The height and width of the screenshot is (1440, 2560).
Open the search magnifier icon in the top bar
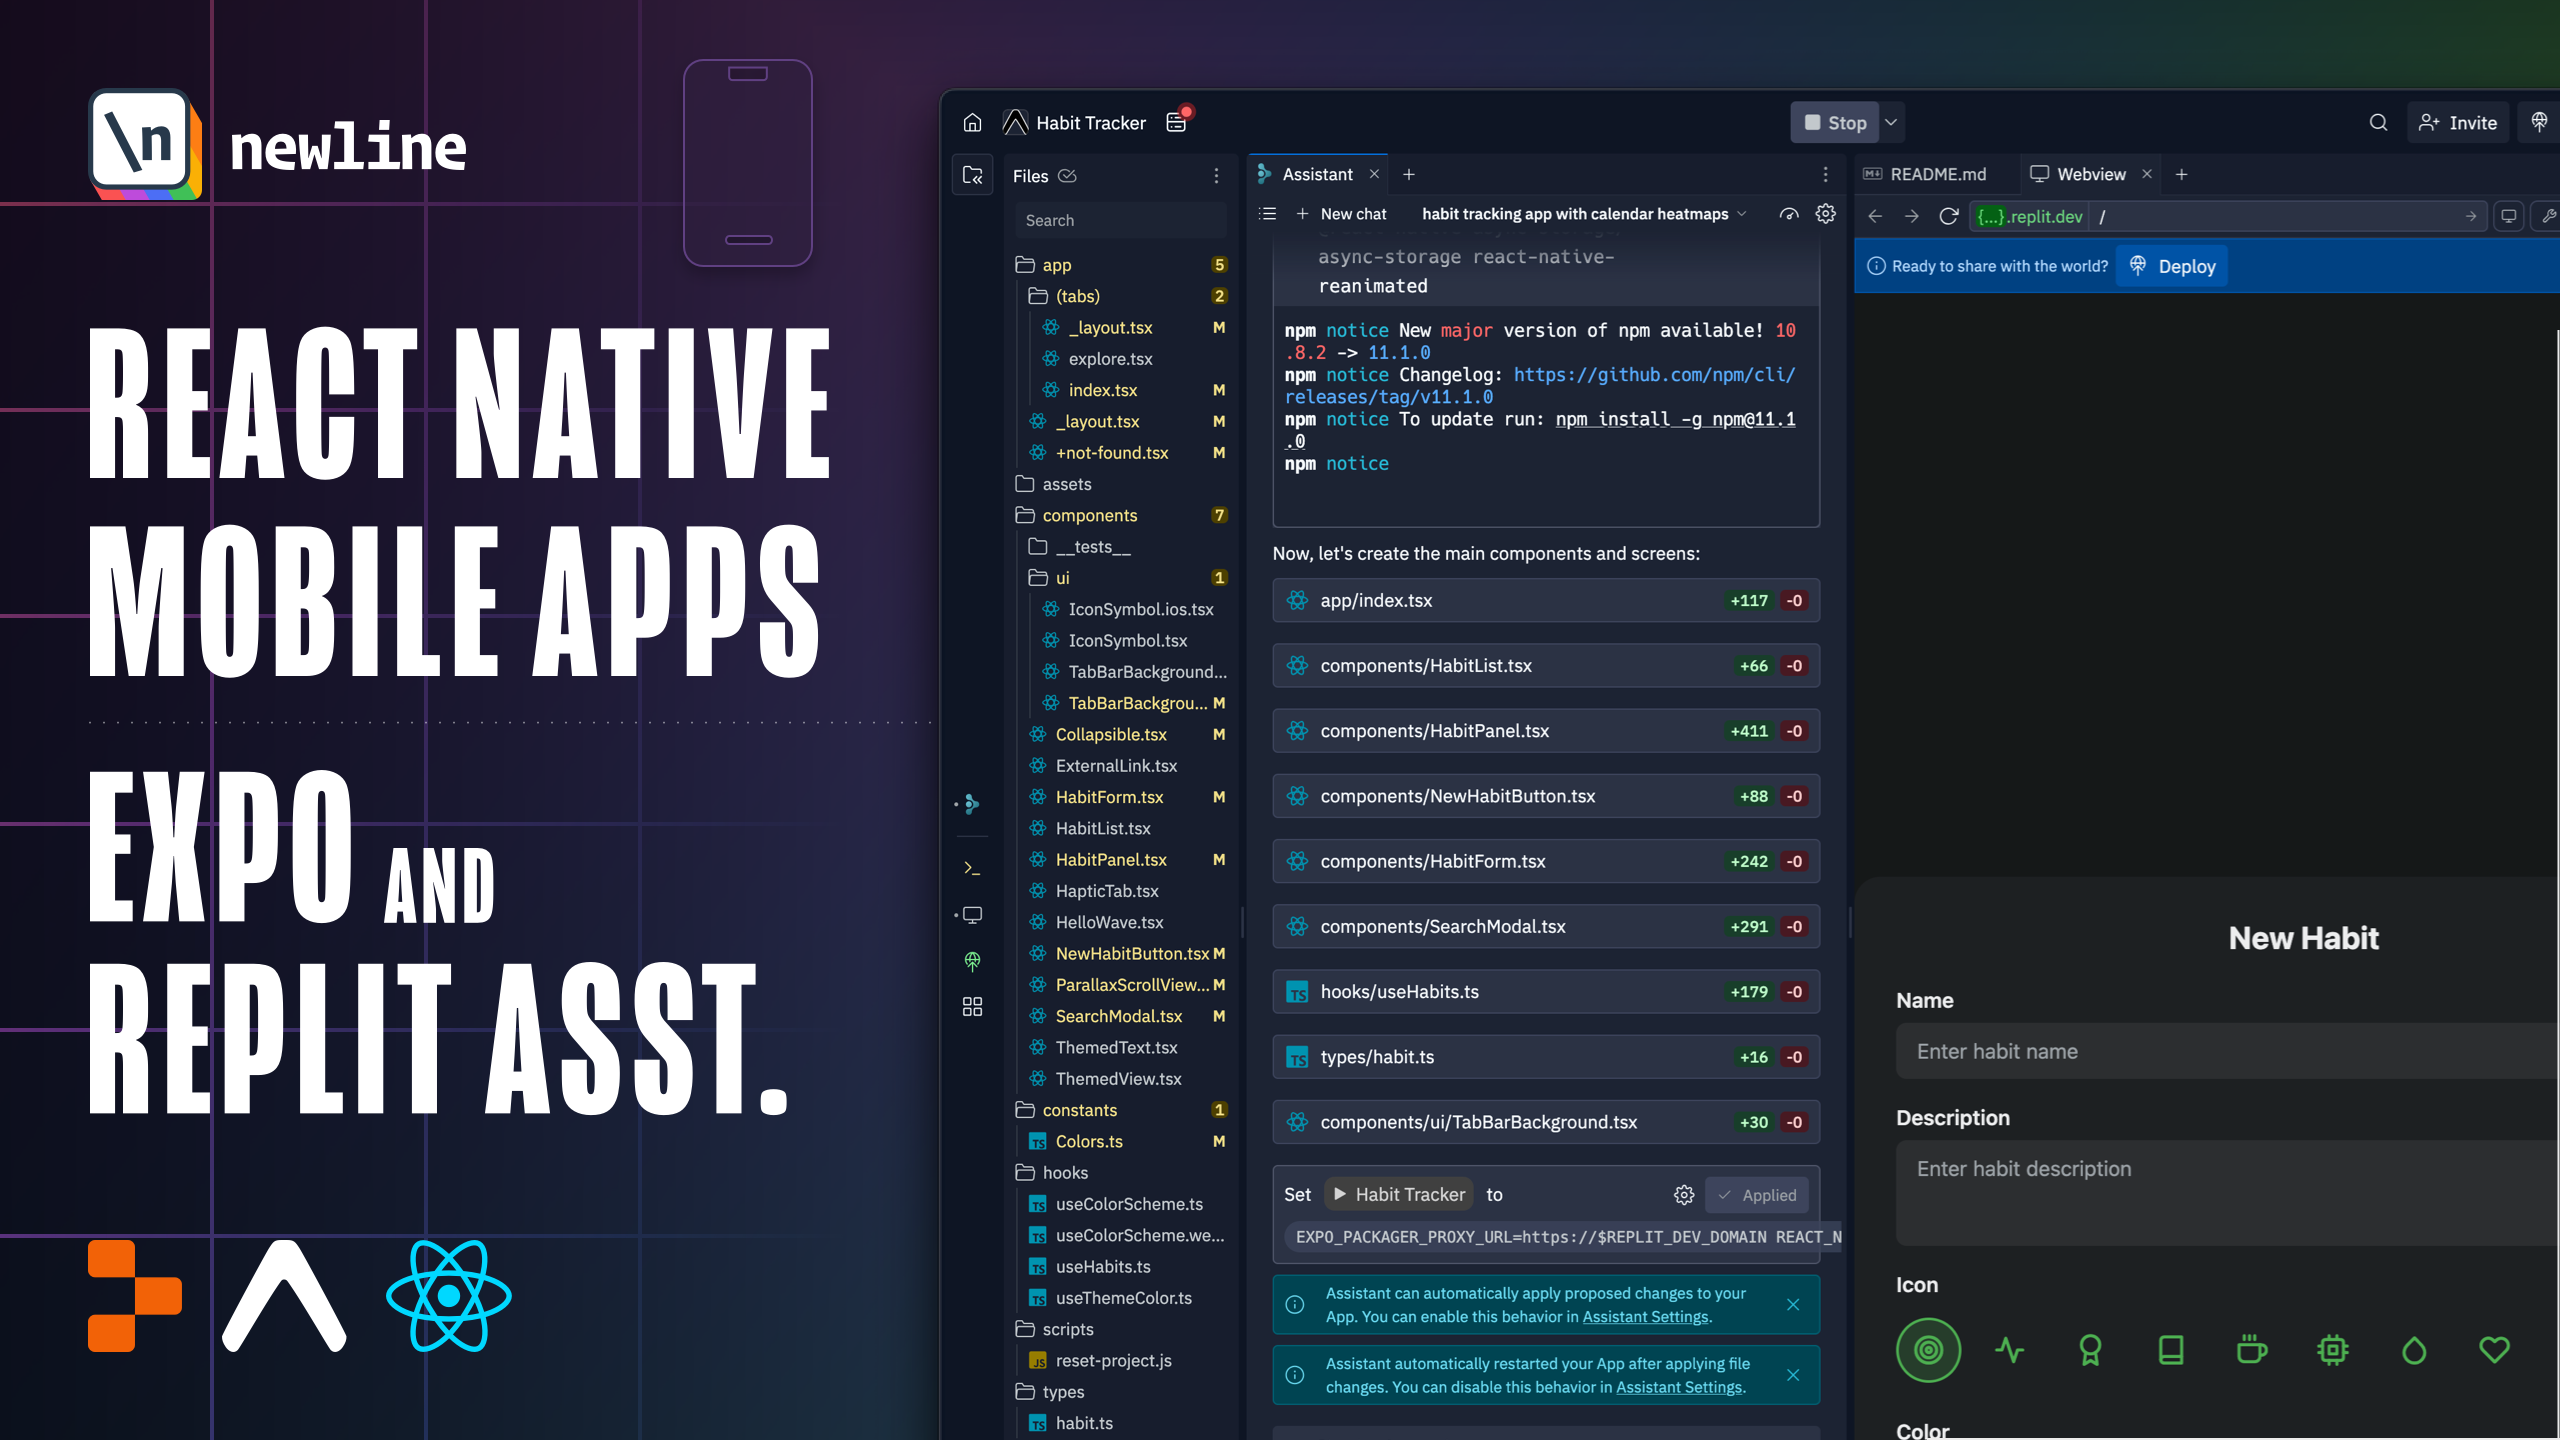click(2378, 122)
